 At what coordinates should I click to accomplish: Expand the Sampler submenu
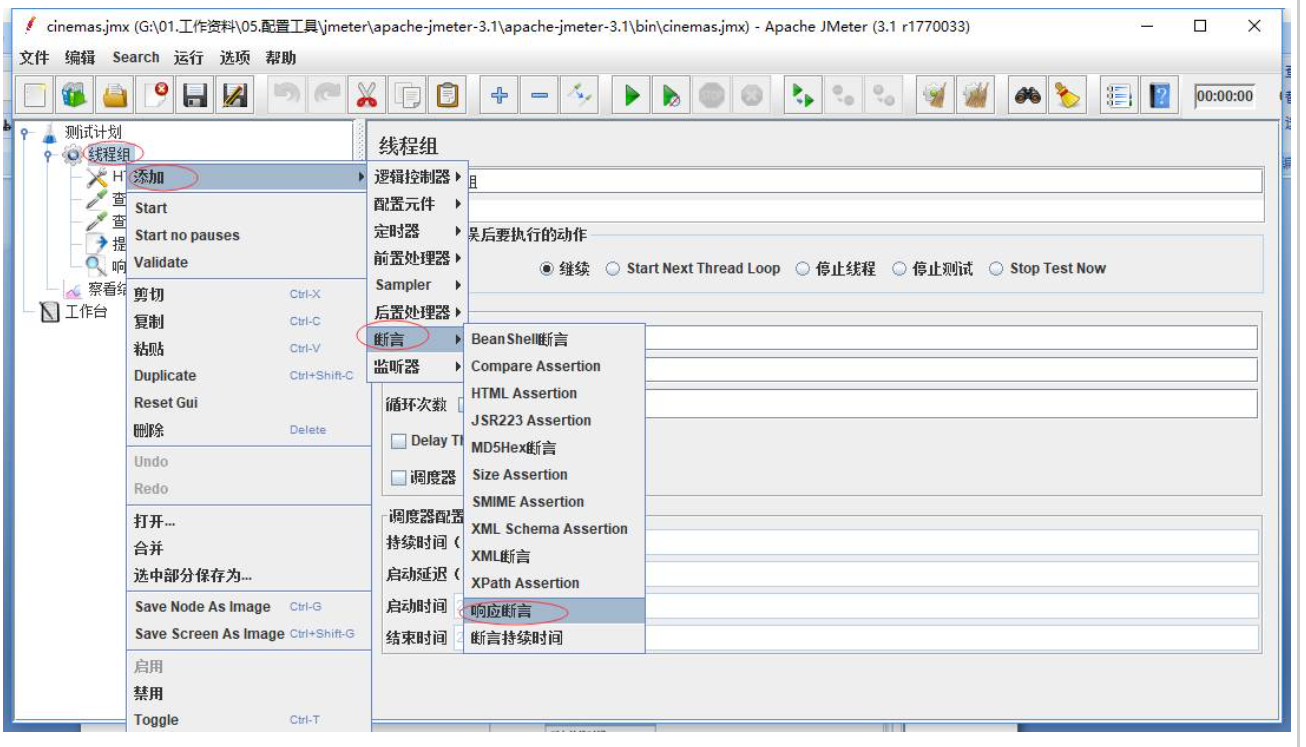click(x=418, y=285)
